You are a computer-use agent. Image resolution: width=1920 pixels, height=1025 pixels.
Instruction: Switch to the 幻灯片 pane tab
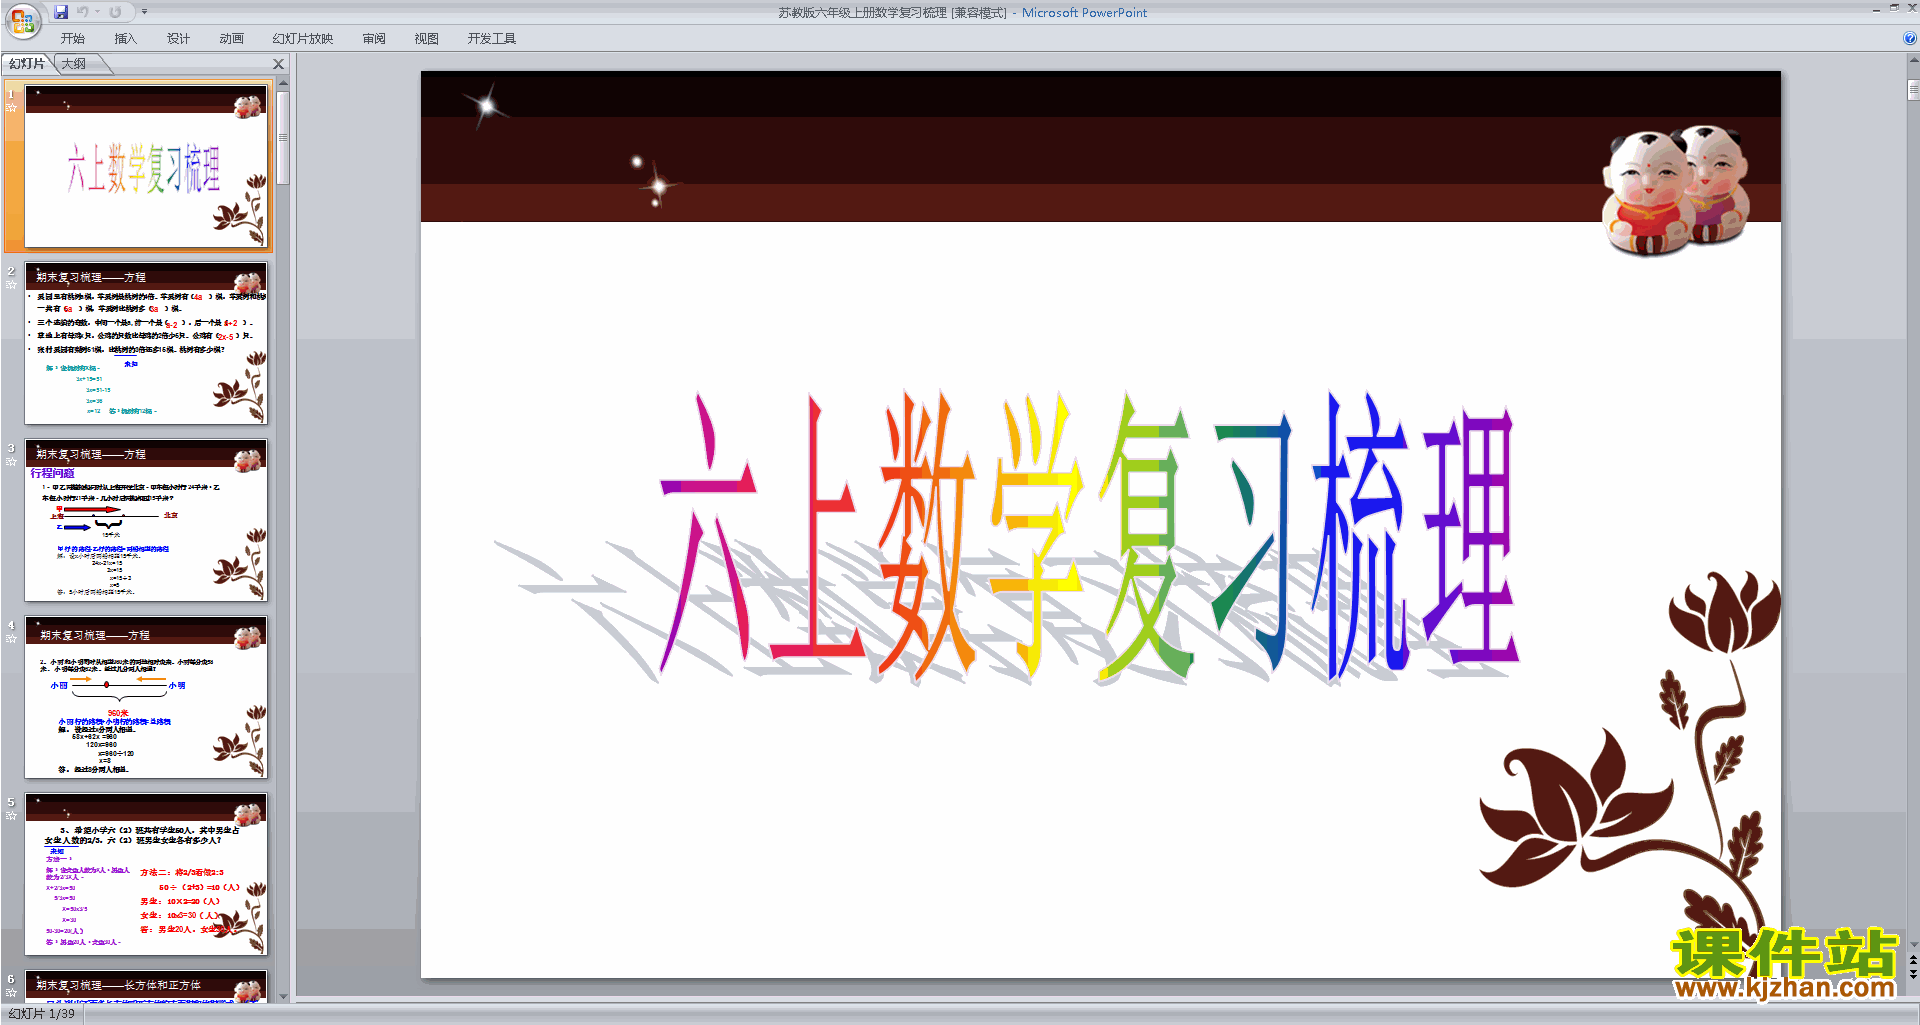tap(27, 64)
